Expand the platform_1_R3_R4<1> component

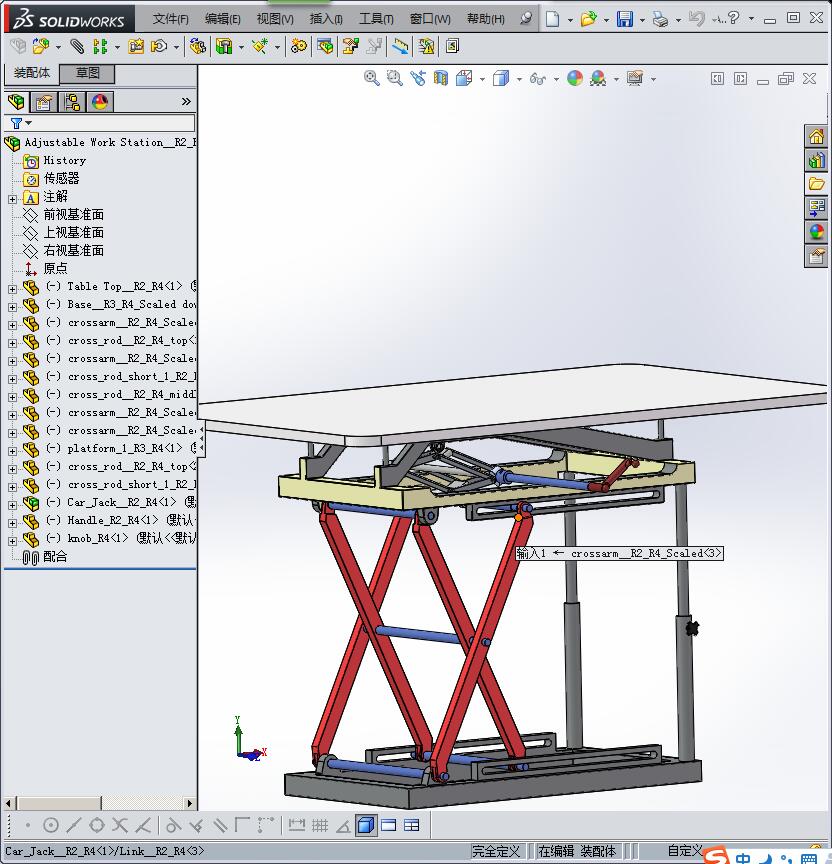click(12, 451)
